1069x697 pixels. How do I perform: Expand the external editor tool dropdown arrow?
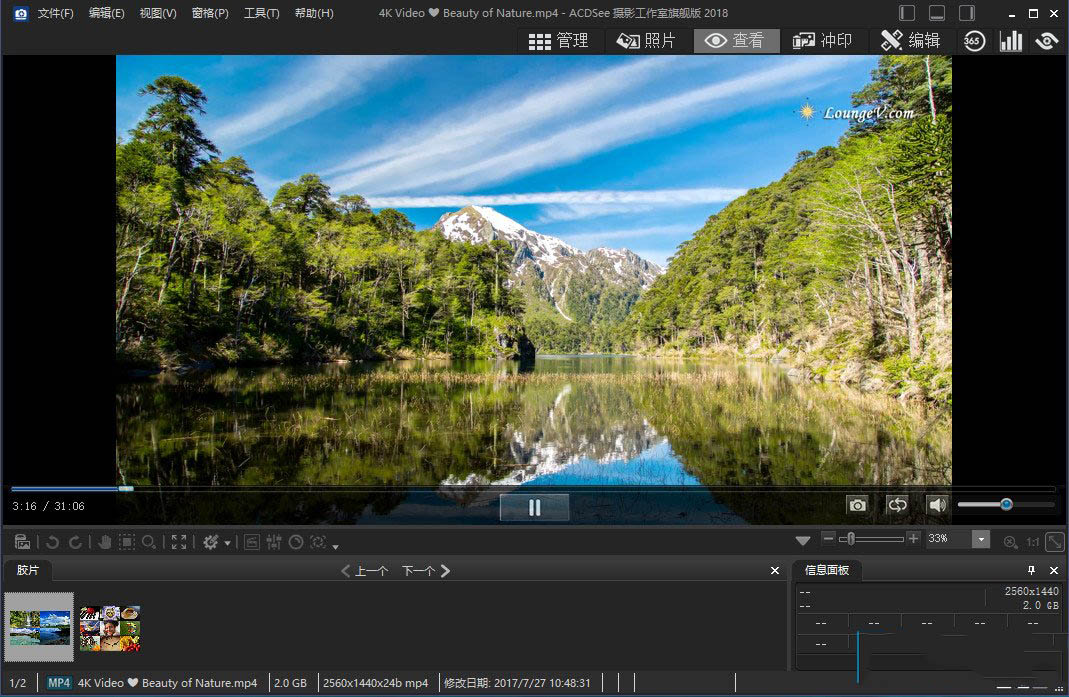(x=228, y=543)
